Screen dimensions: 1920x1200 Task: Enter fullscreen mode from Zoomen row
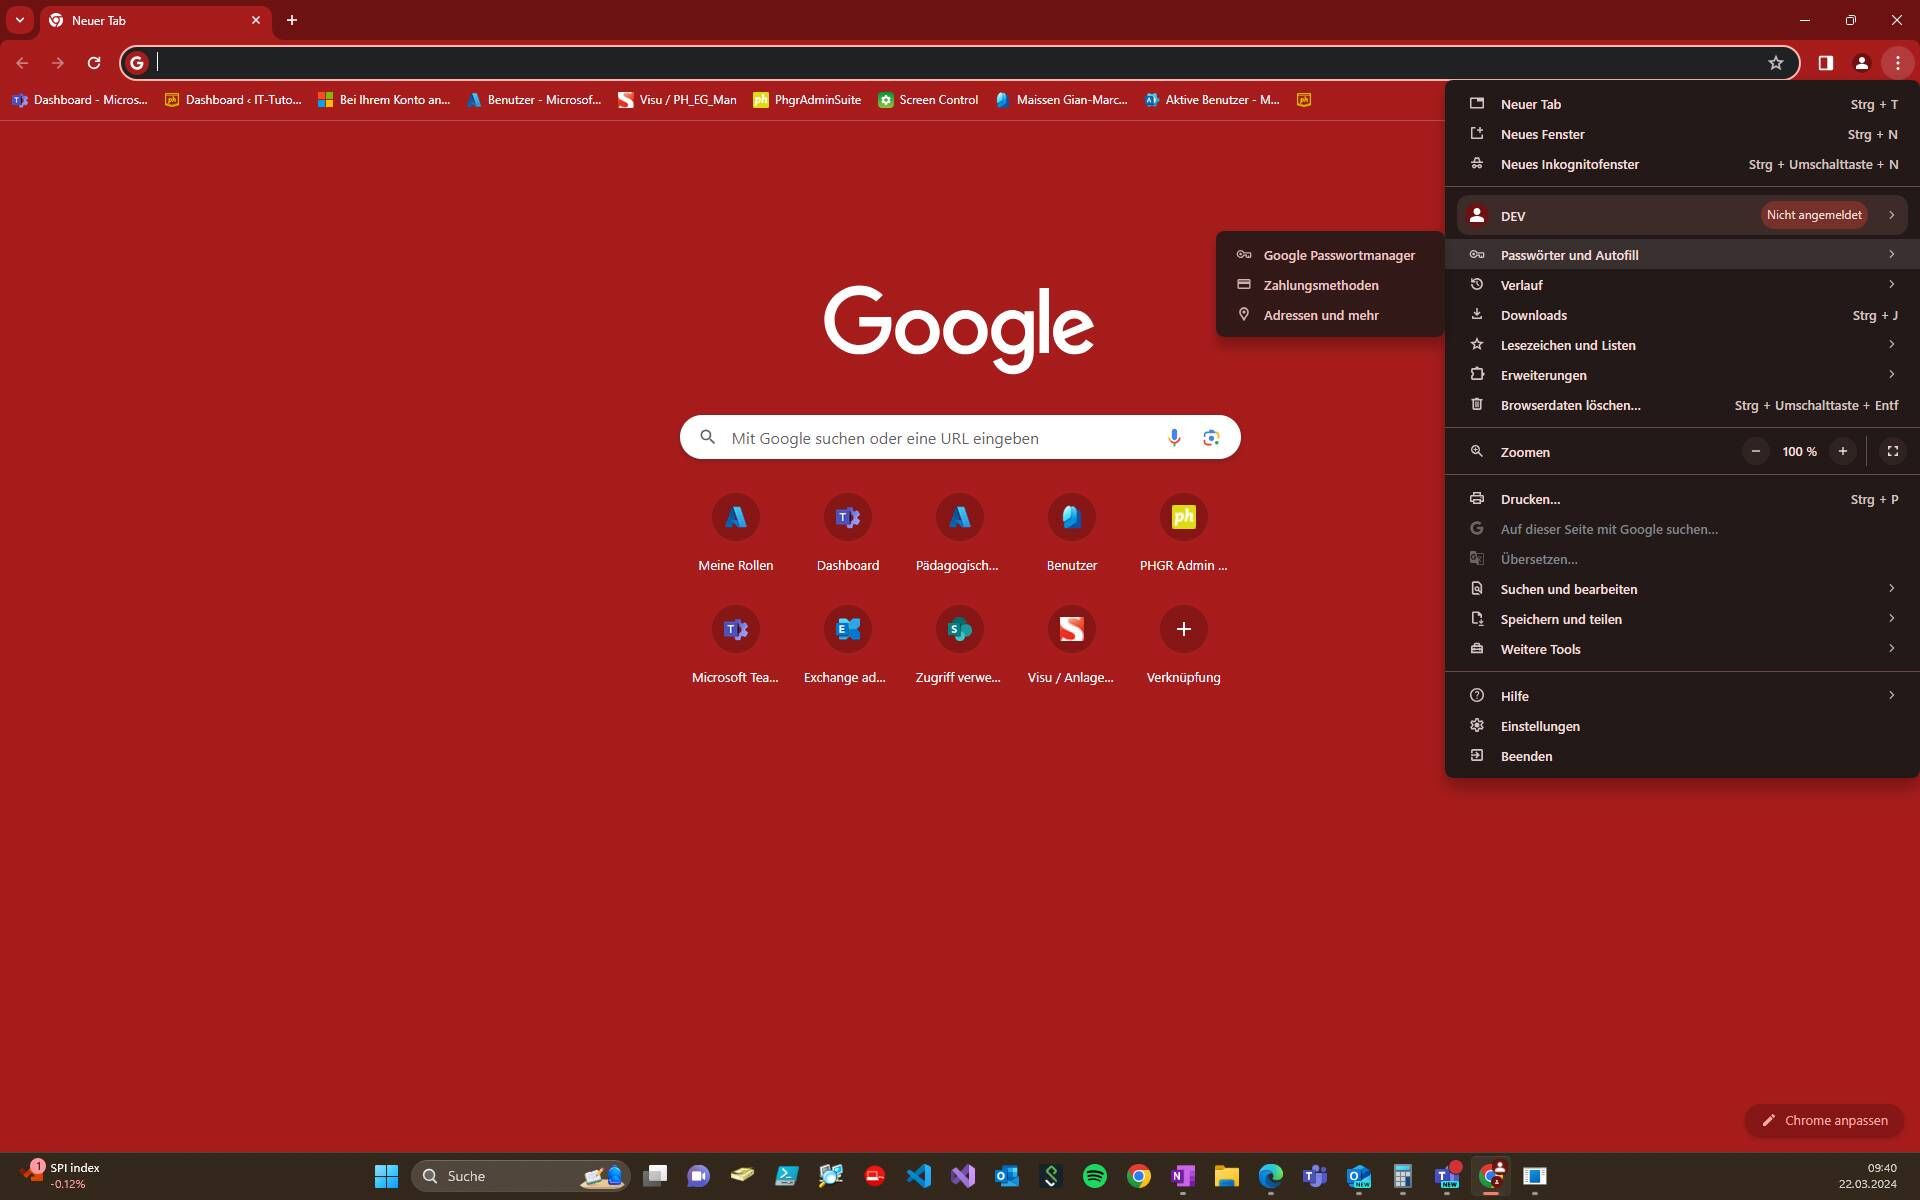click(1892, 451)
